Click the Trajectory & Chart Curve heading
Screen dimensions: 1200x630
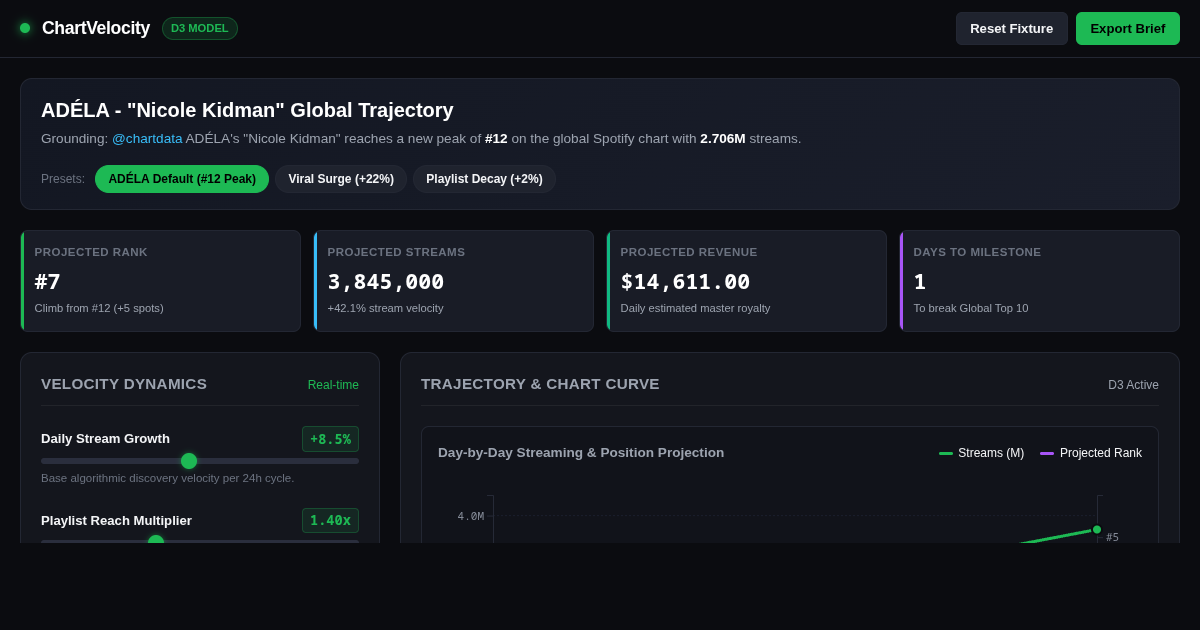tap(540, 384)
